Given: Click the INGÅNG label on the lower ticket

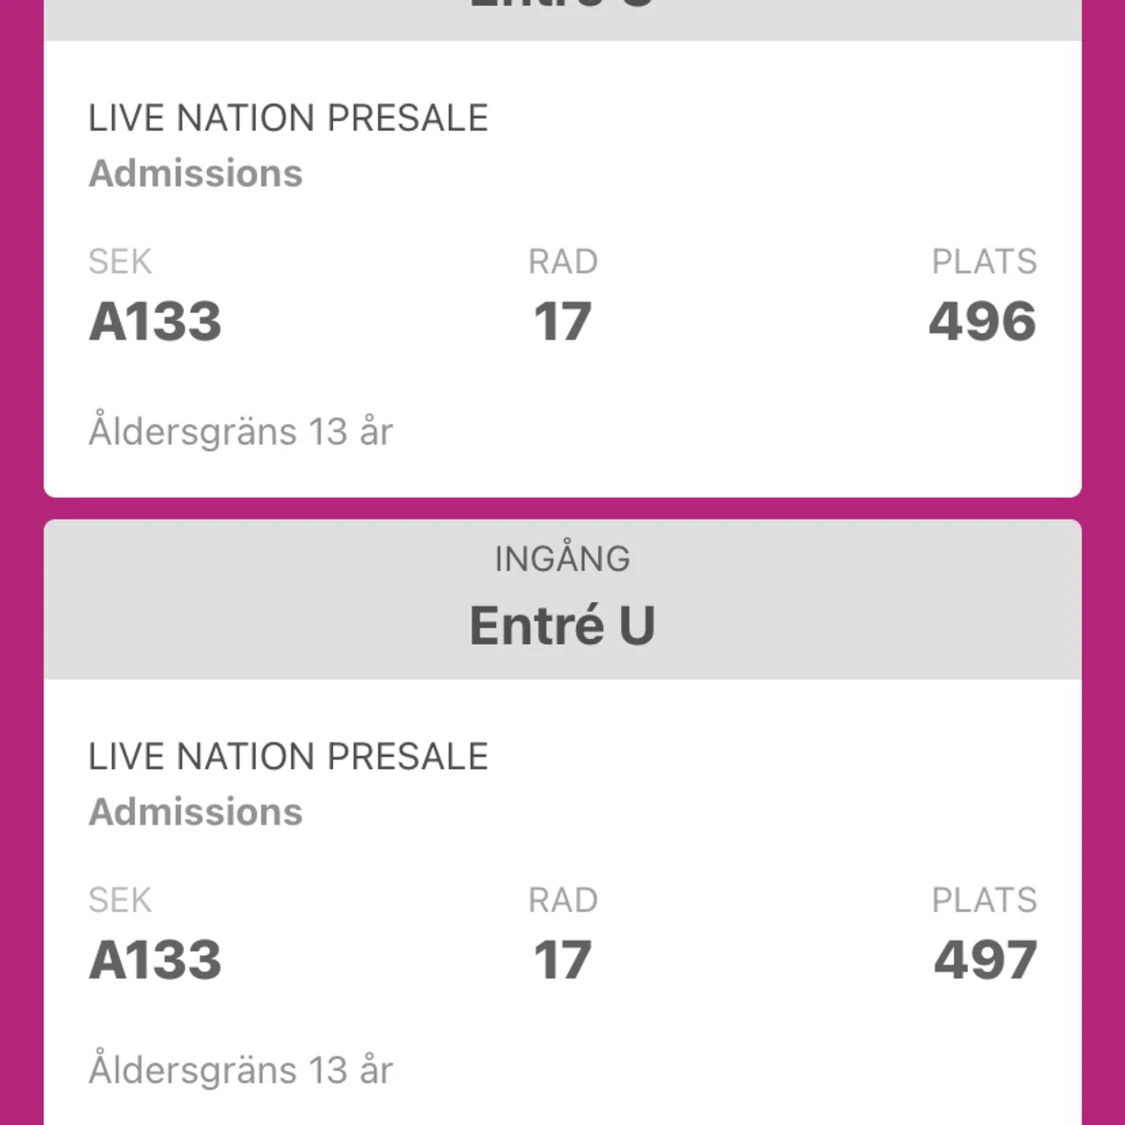Looking at the screenshot, I should (x=562, y=558).
